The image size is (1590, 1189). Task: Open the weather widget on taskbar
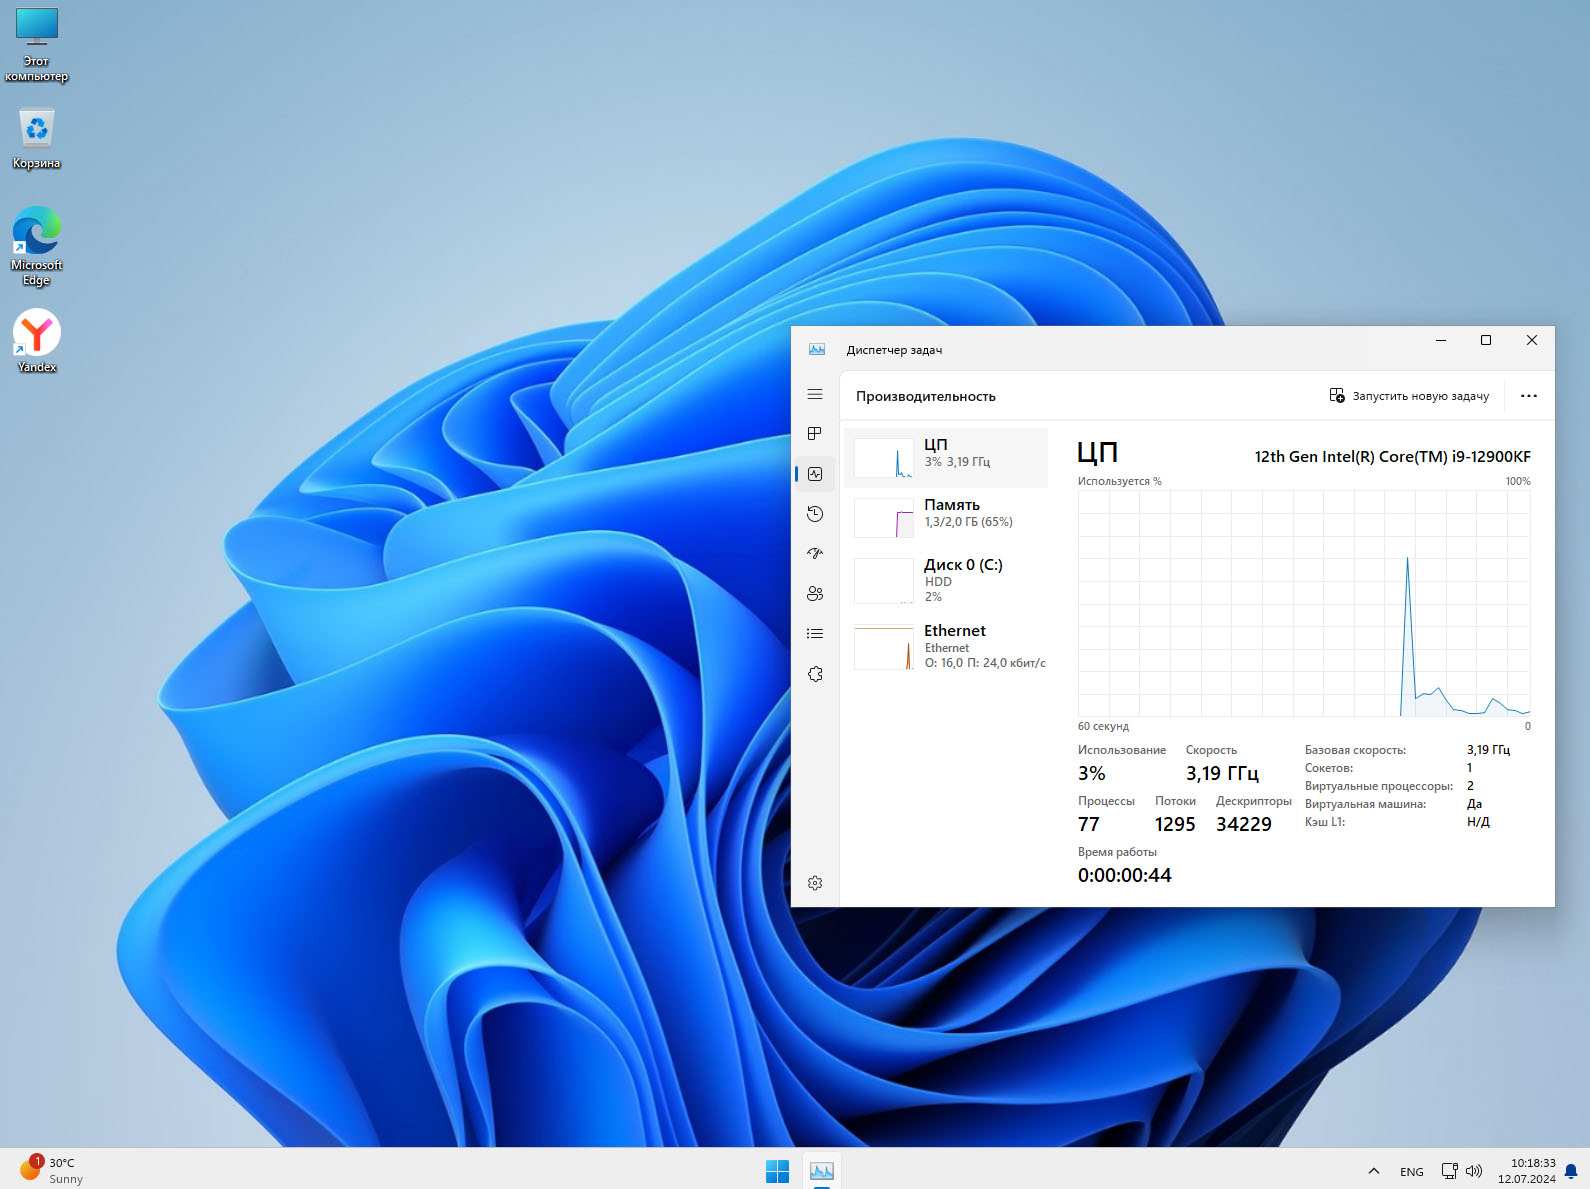click(x=52, y=1170)
